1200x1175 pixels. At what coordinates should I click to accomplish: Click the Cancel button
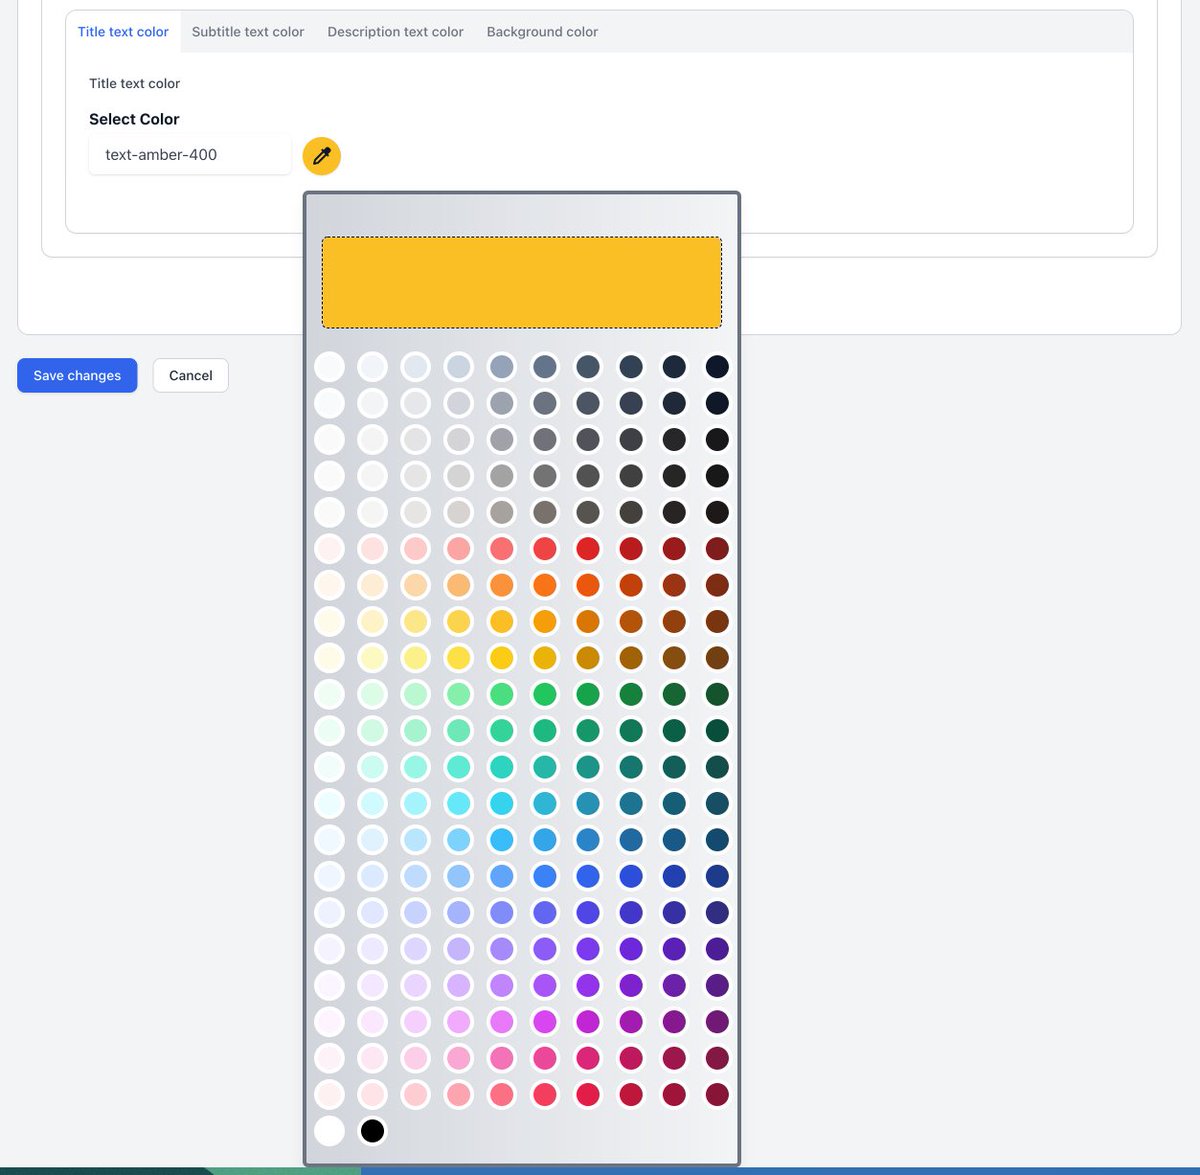pos(190,375)
